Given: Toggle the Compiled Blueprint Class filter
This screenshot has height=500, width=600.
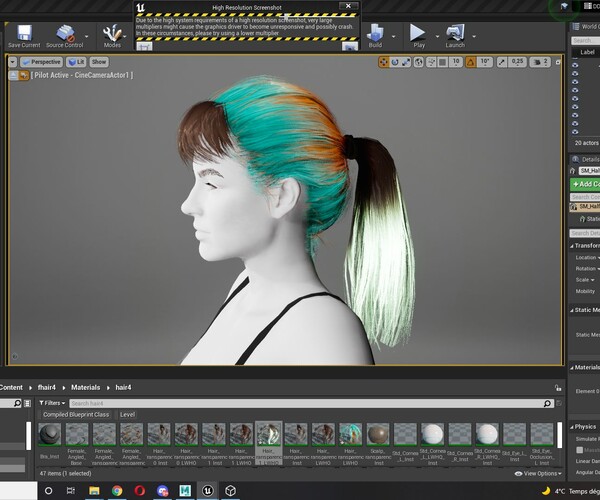Looking at the screenshot, I should point(76,415).
